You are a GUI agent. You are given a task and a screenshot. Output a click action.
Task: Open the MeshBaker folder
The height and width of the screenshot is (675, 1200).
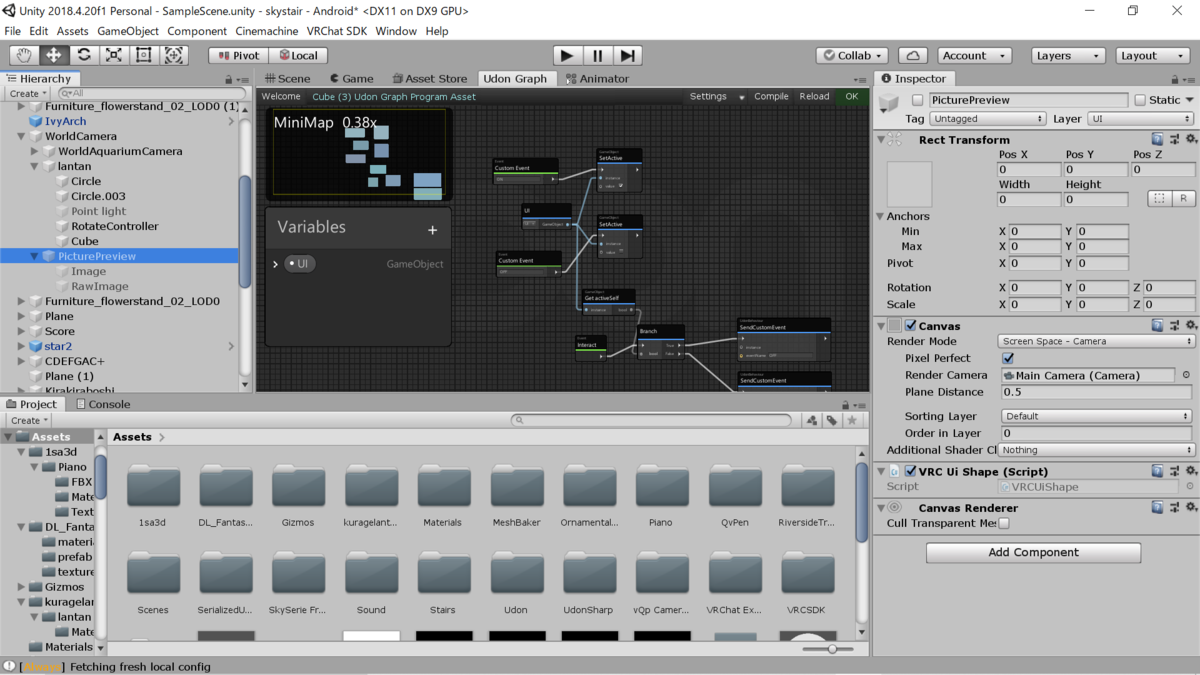tap(516, 495)
